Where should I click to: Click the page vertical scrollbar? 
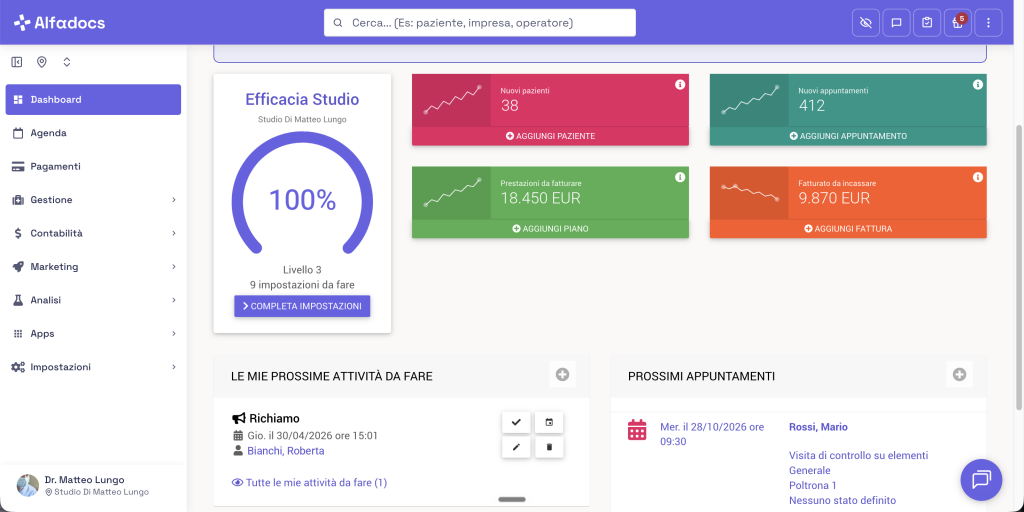1019,266
